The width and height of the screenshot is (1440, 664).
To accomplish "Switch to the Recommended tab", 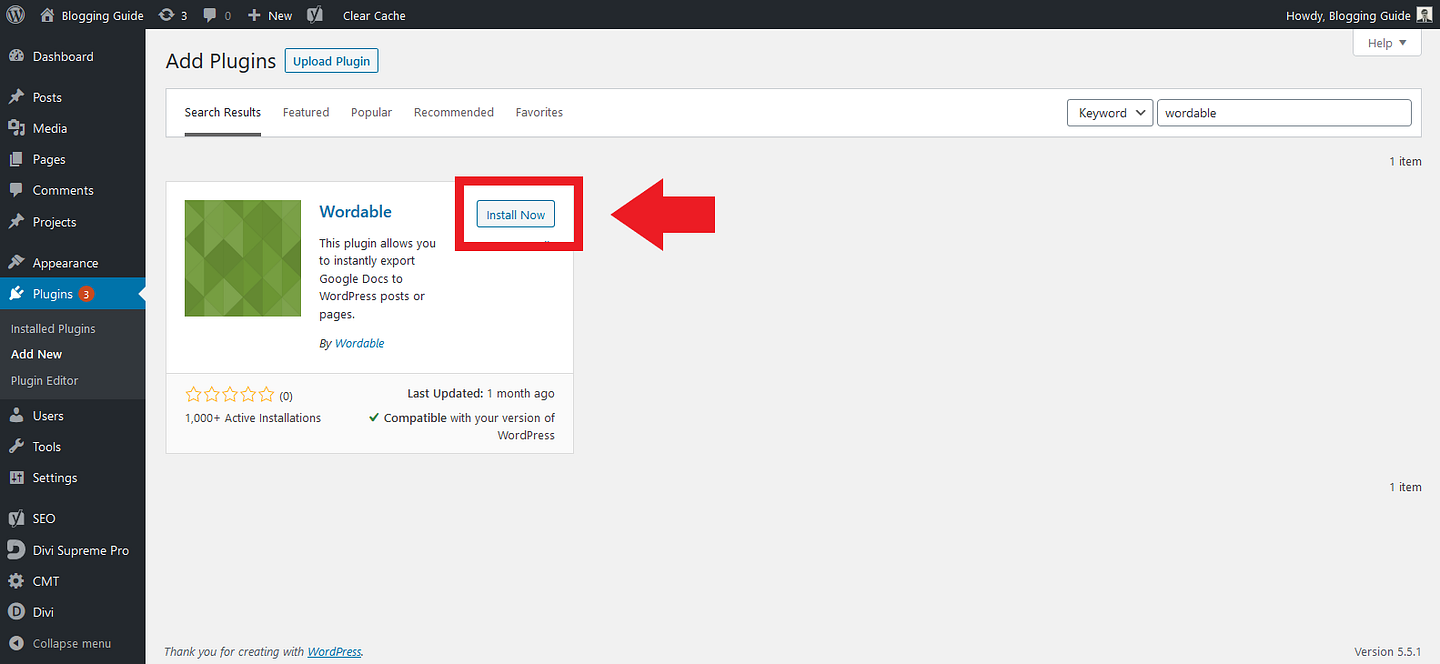I will [x=454, y=112].
